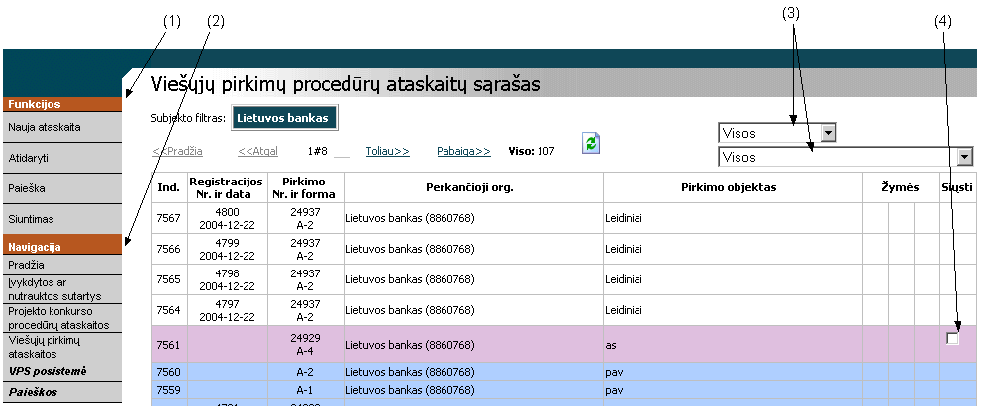Open Paieška from the Funkcijos menu
This screenshot has height=410, width=989.
click(62, 189)
